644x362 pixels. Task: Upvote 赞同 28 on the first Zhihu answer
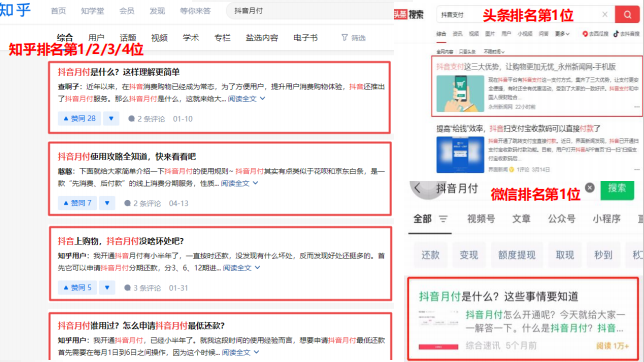(x=79, y=119)
